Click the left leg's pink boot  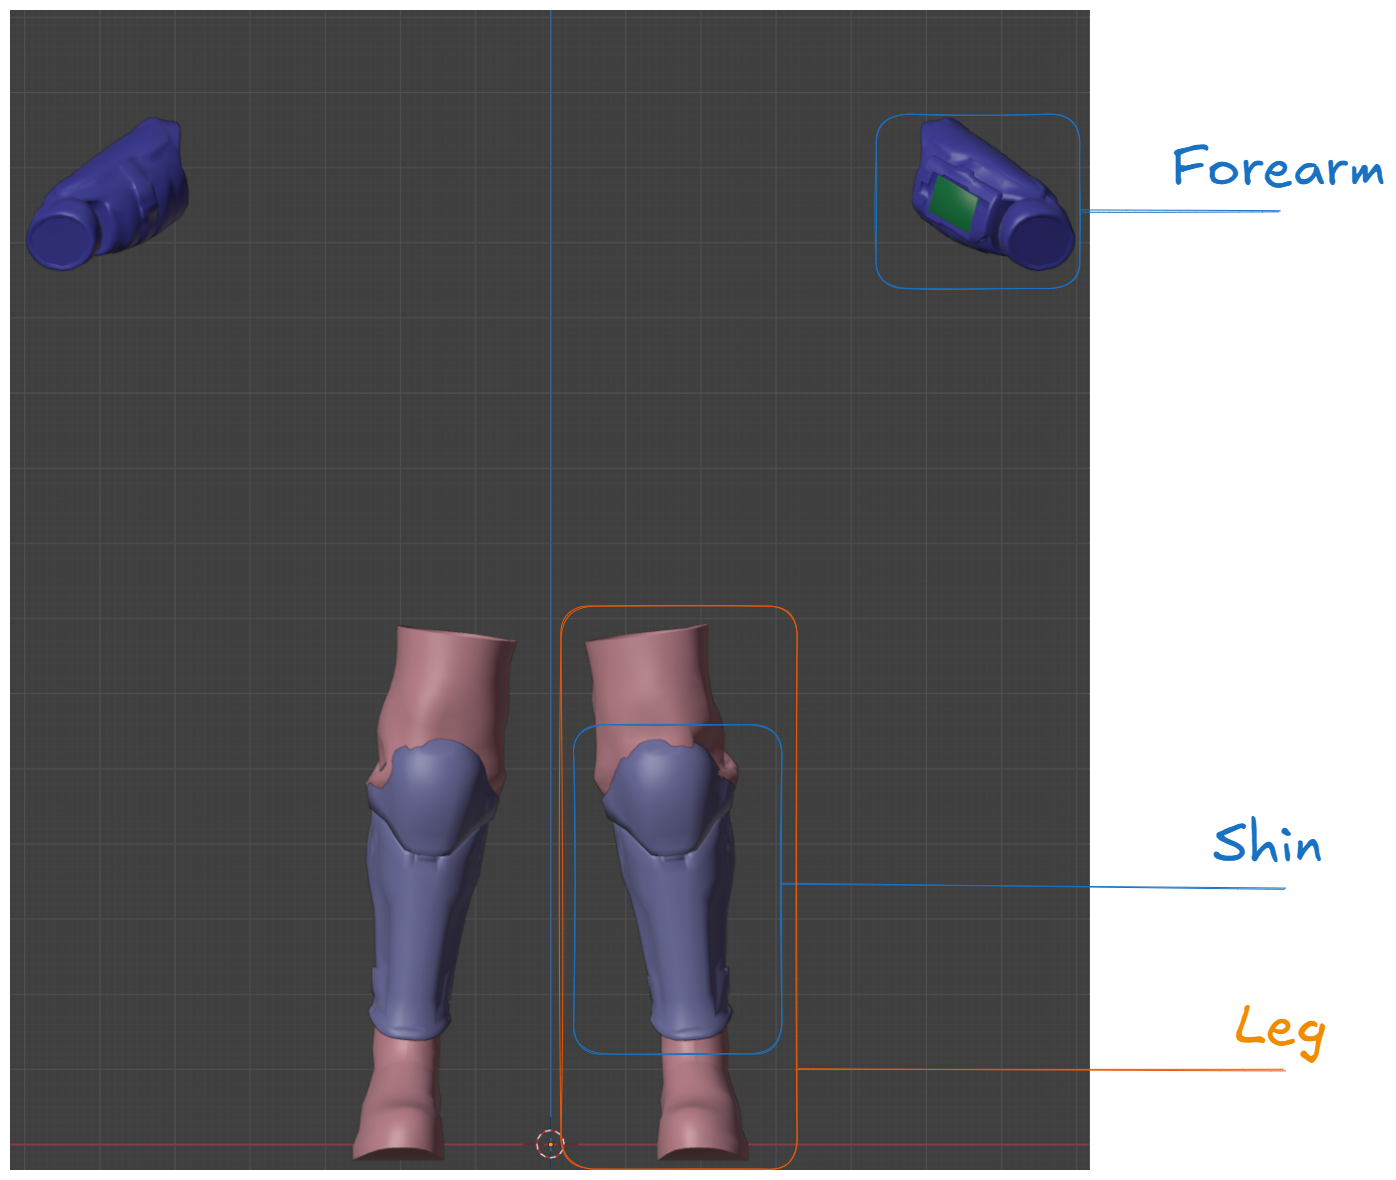point(400,1100)
